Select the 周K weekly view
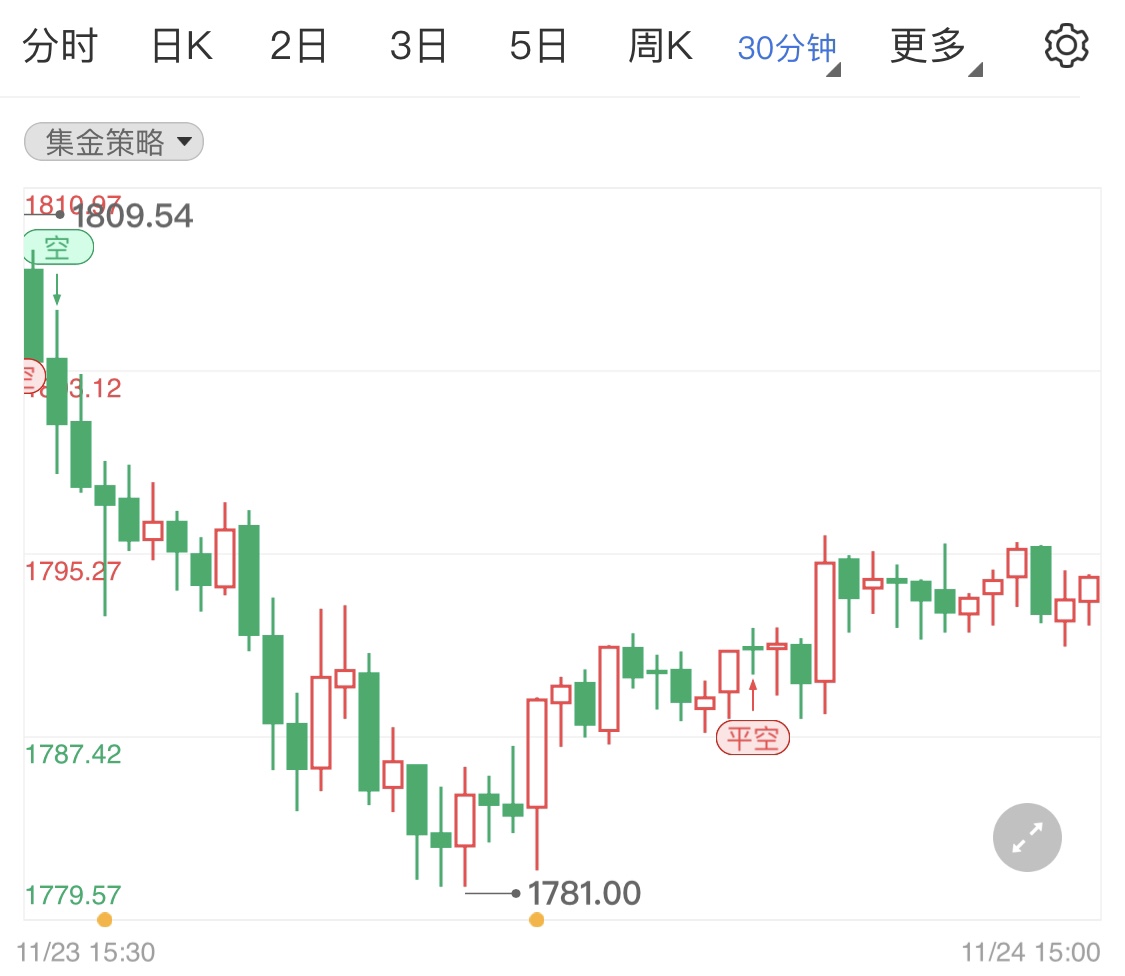 tap(659, 44)
